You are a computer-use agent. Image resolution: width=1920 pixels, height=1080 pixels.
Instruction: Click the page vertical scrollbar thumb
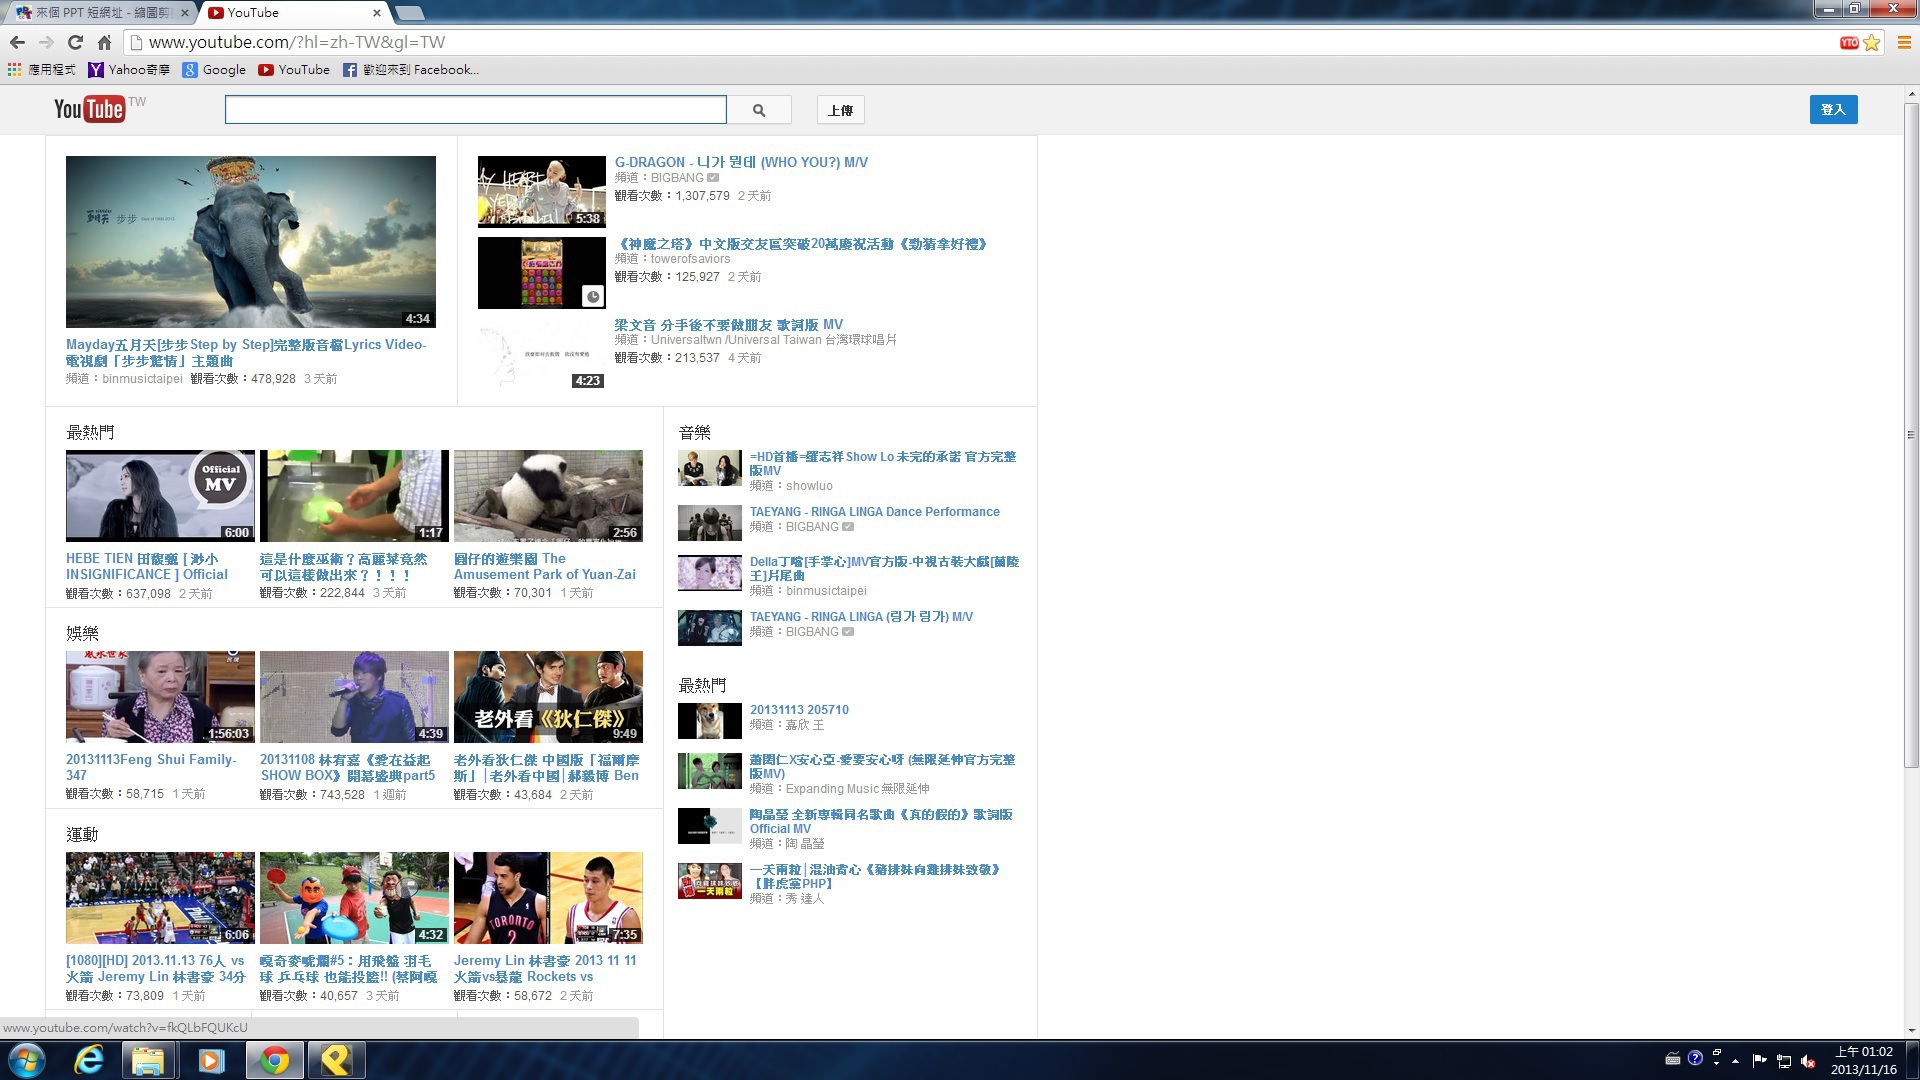pos(1911,435)
